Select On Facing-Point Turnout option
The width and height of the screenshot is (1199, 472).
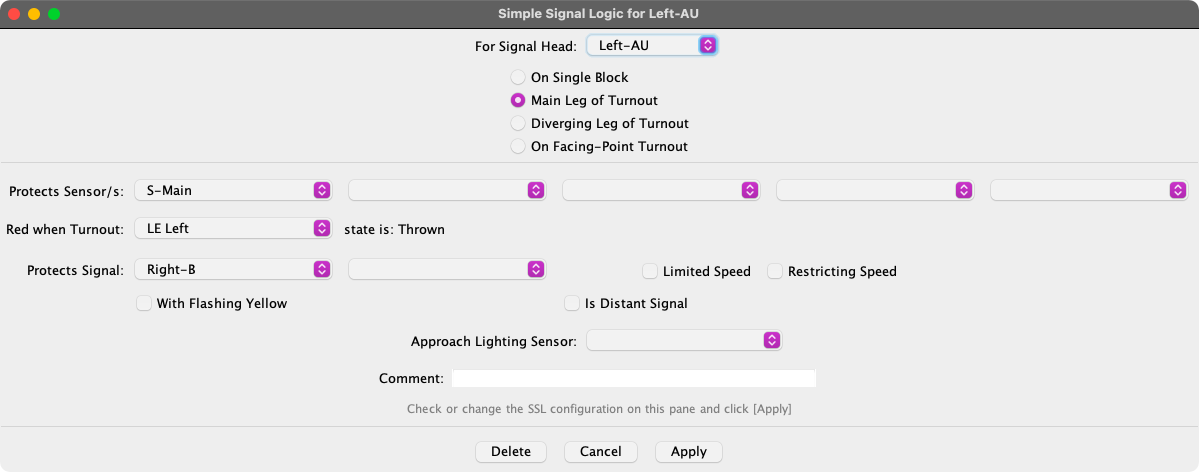coord(518,146)
